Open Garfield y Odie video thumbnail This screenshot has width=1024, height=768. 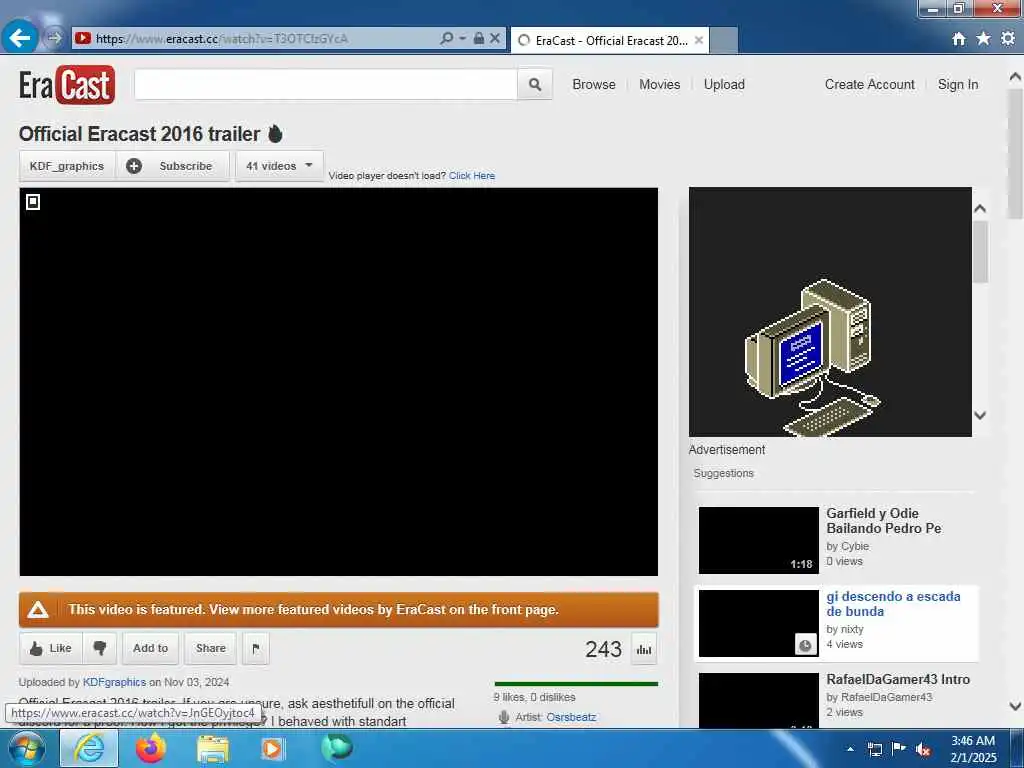point(758,540)
